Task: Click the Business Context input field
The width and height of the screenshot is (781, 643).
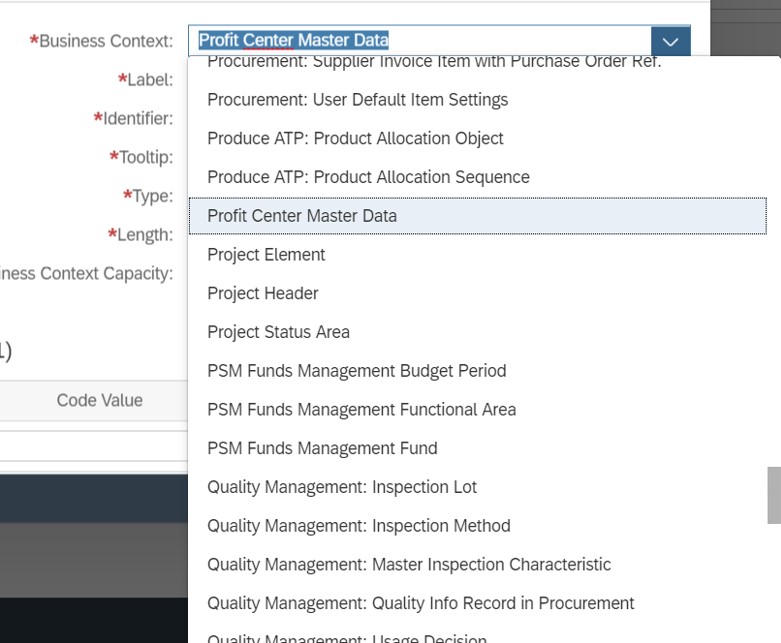Action: [x=420, y=41]
